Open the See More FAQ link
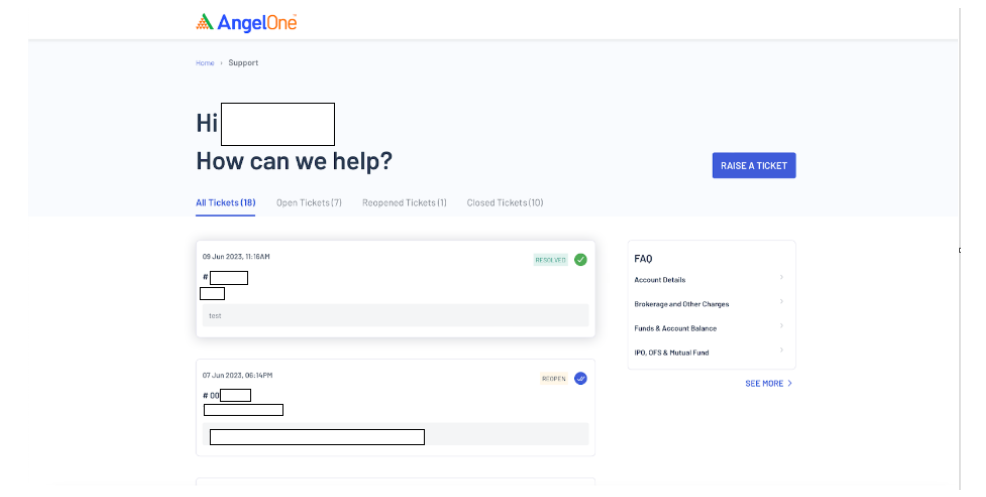Viewport: 986px width, 497px height. [x=764, y=383]
